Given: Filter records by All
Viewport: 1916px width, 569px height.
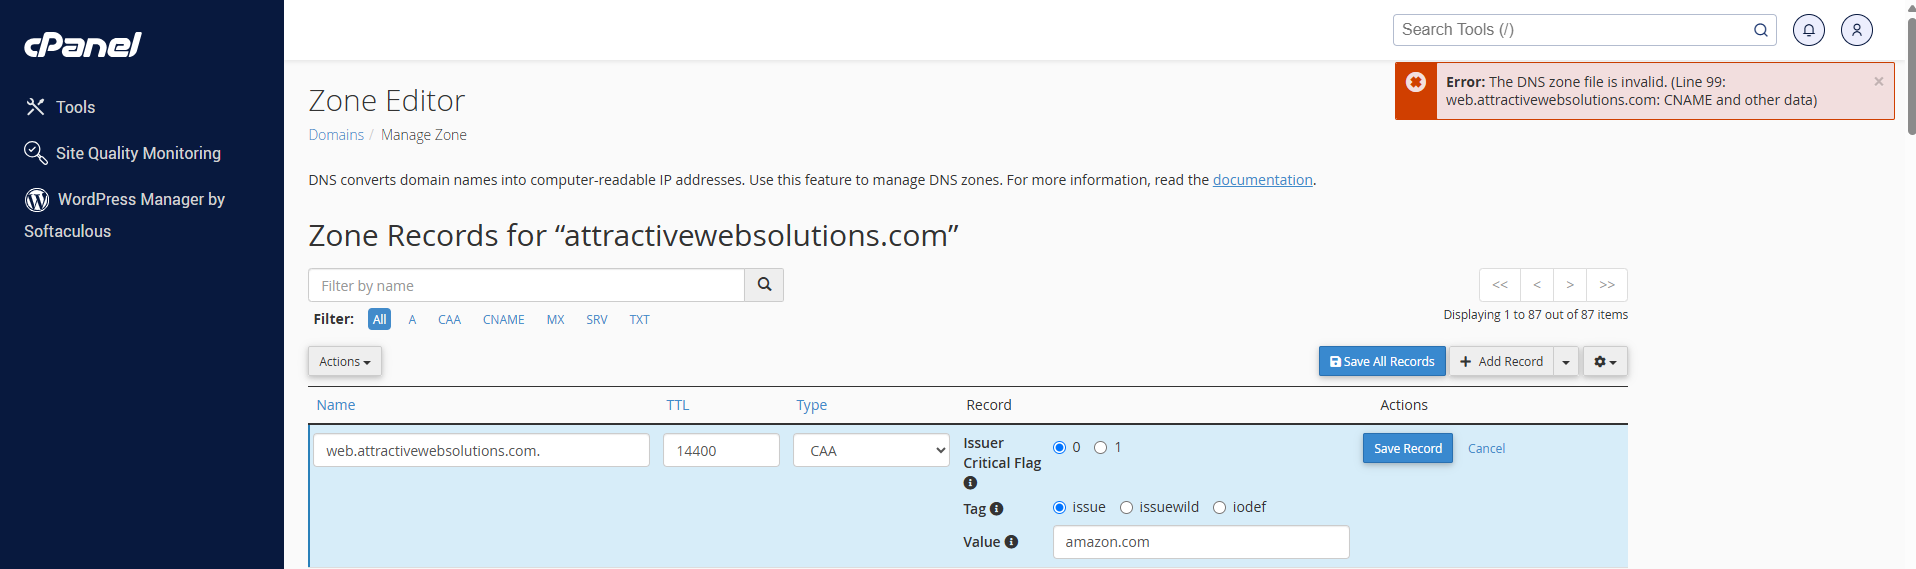Looking at the screenshot, I should 379,319.
